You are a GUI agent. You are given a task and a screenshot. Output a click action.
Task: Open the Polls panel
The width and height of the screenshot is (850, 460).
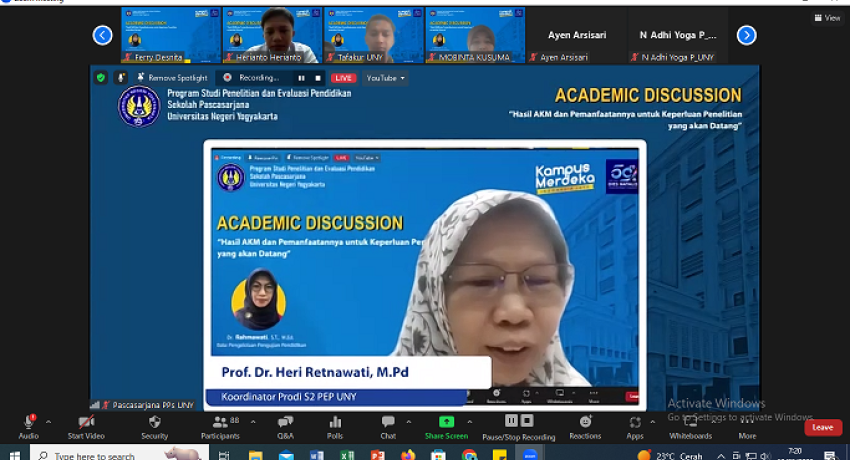click(335, 426)
